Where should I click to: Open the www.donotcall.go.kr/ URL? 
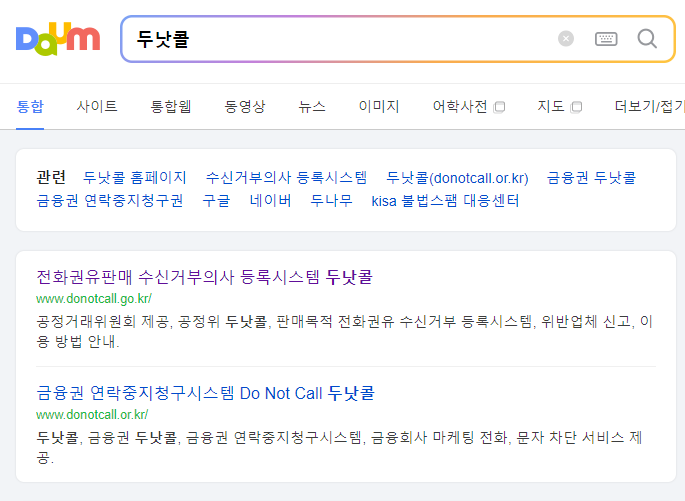[94, 299]
